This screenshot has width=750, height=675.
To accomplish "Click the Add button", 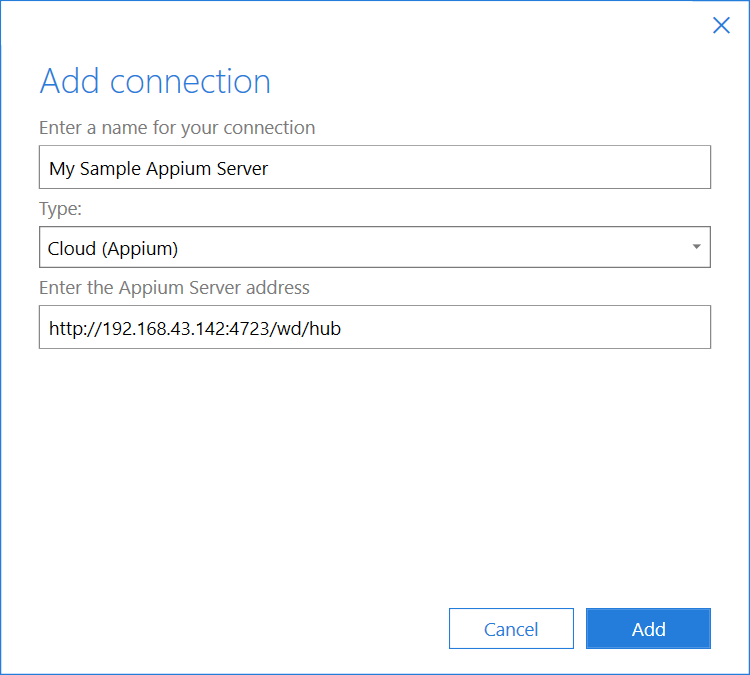I will pos(648,629).
